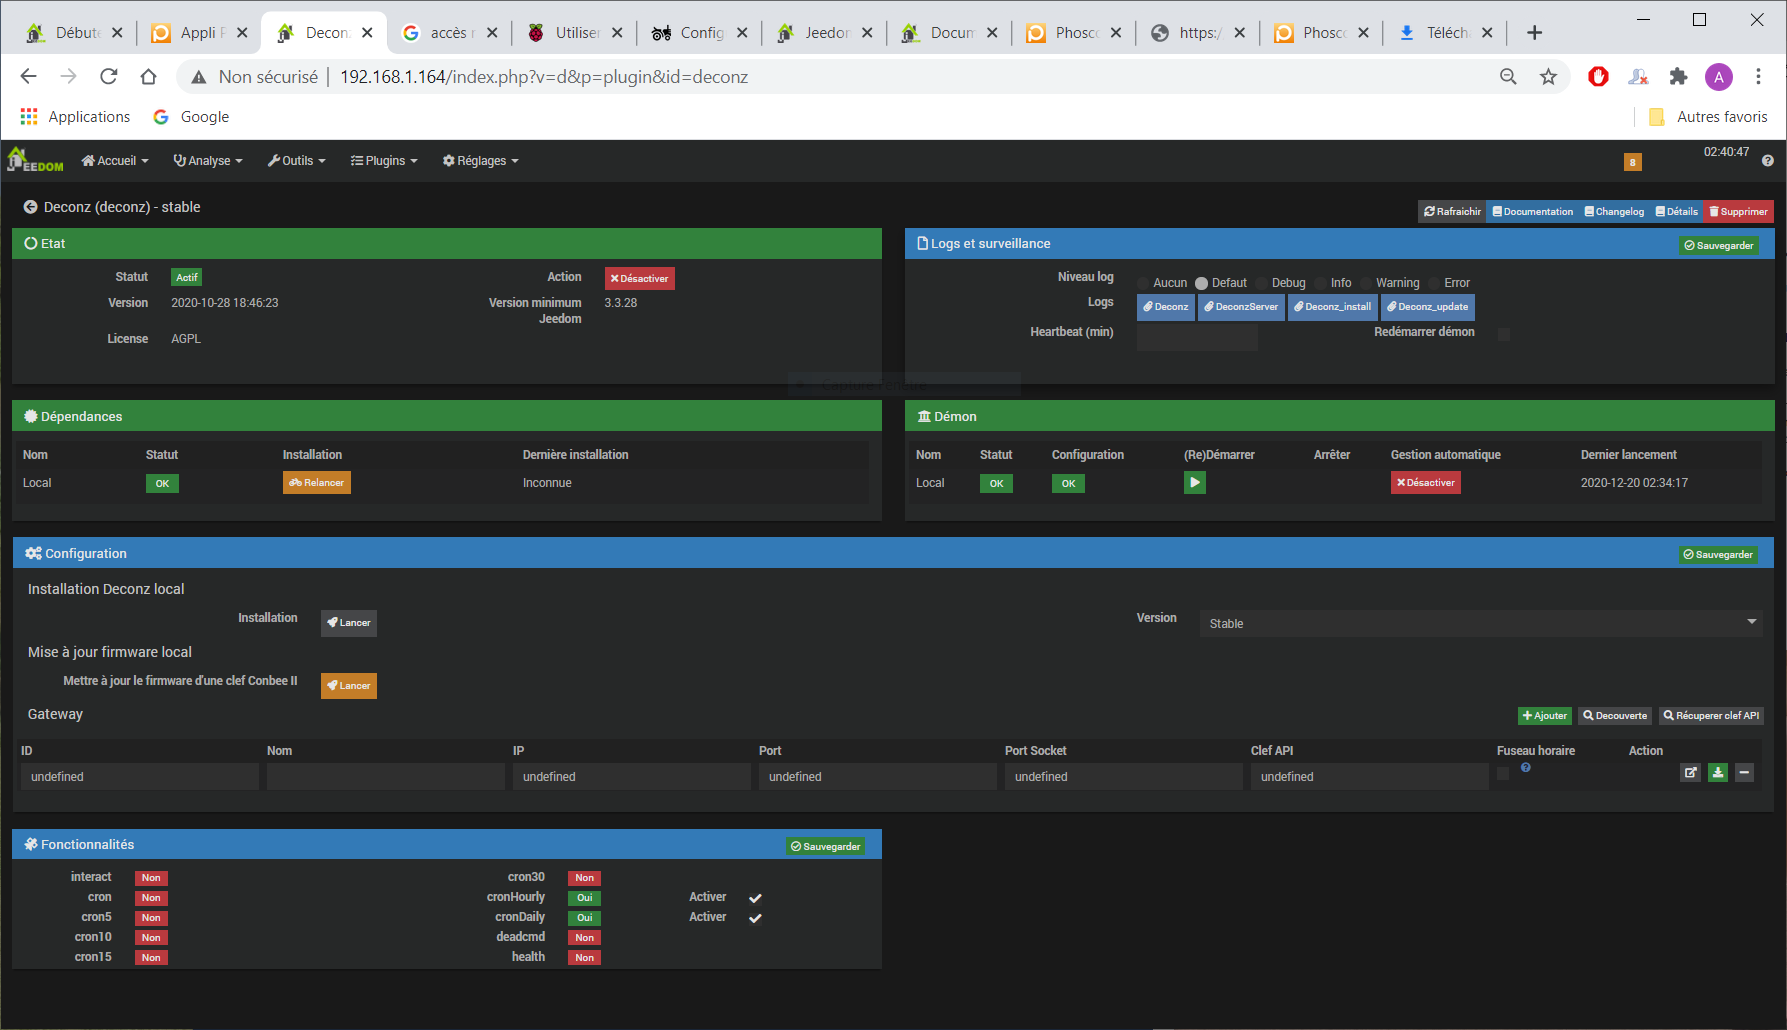
Task: Click Désactiver in the Etat panel
Action: pos(639,279)
